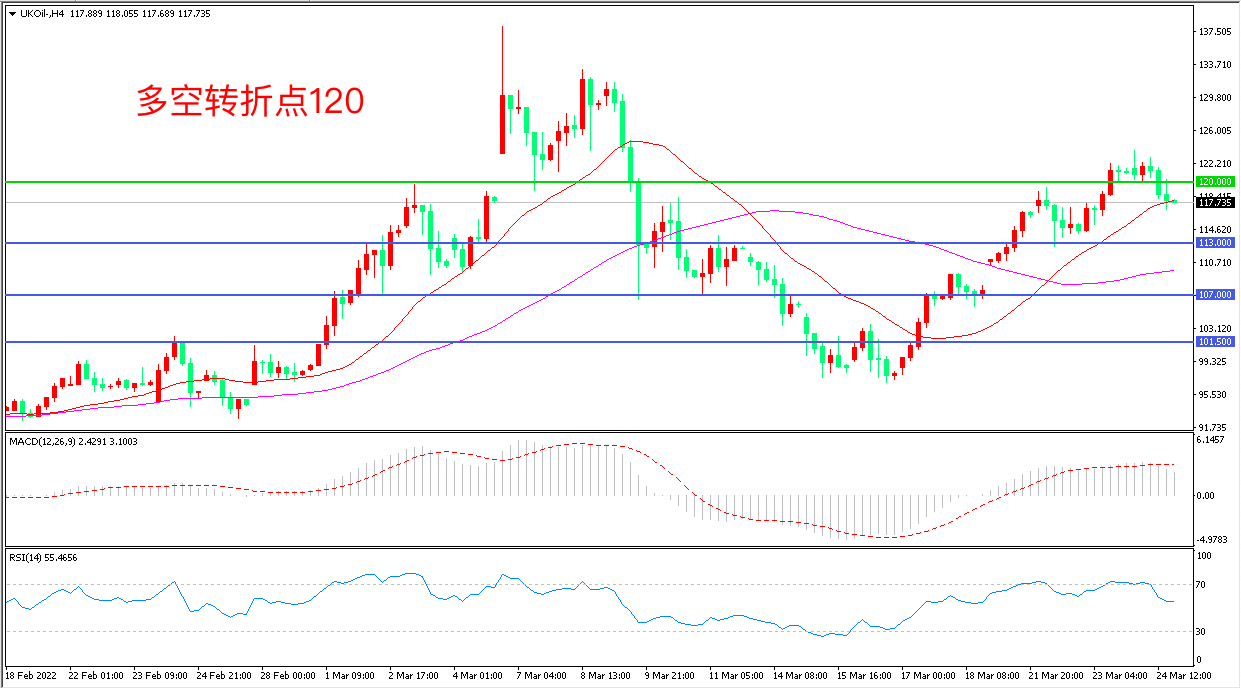Image resolution: width=1241 pixels, height=688 pixels.
Task: Click the 1 Mar 09:00 time axis label
Action: point(350,676)
